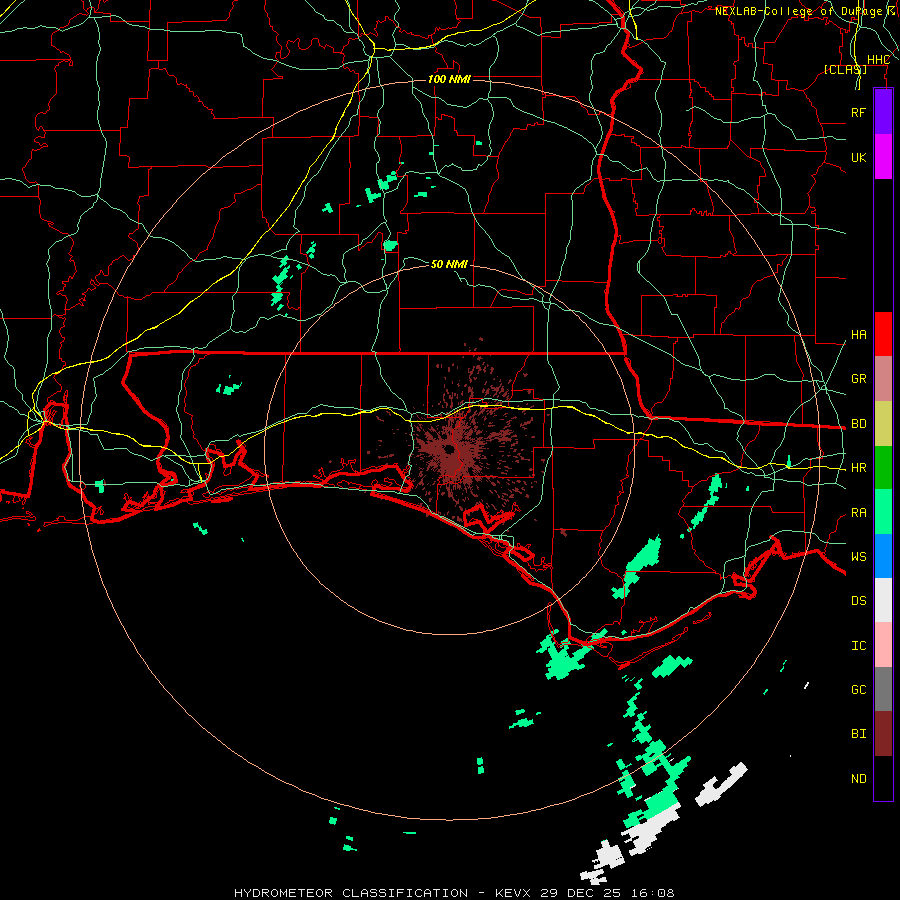Image resolution: width=900 pixels, height=900 pixels.
Task: Click the BI brown legend swatch
Action: [x=883, y=734]
